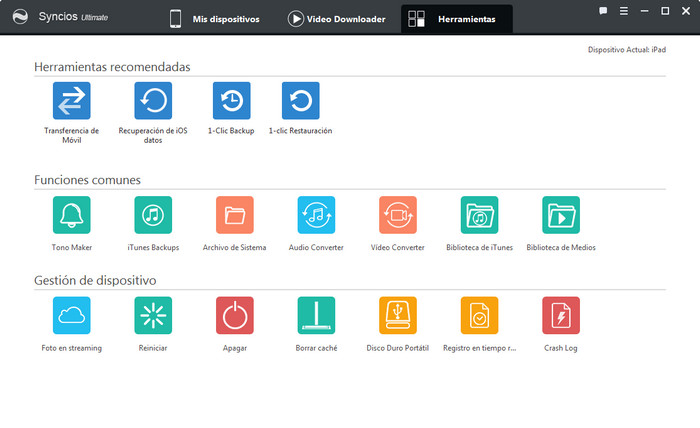Click the Audio Converter label

coord(316,247)
